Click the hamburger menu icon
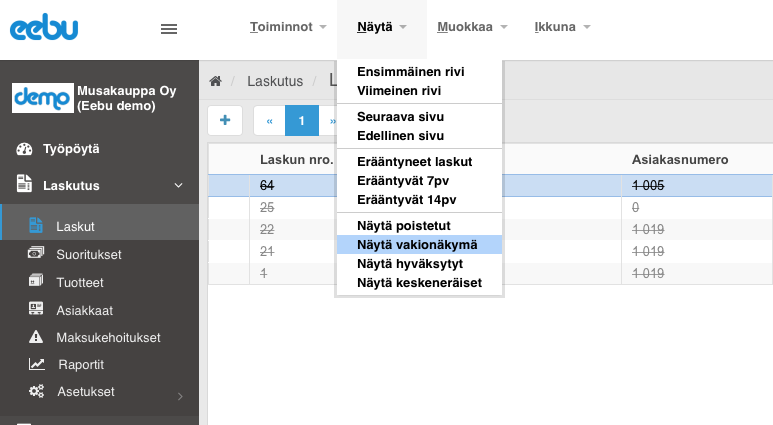 [x=169, y=29]
